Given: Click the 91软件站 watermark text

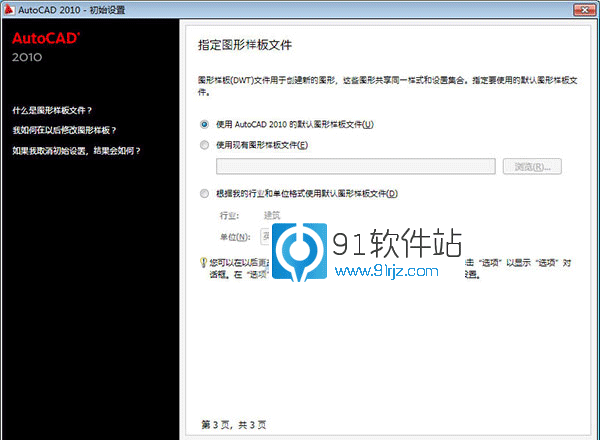Looking at the screenshot, I should (x=400, y=242).
